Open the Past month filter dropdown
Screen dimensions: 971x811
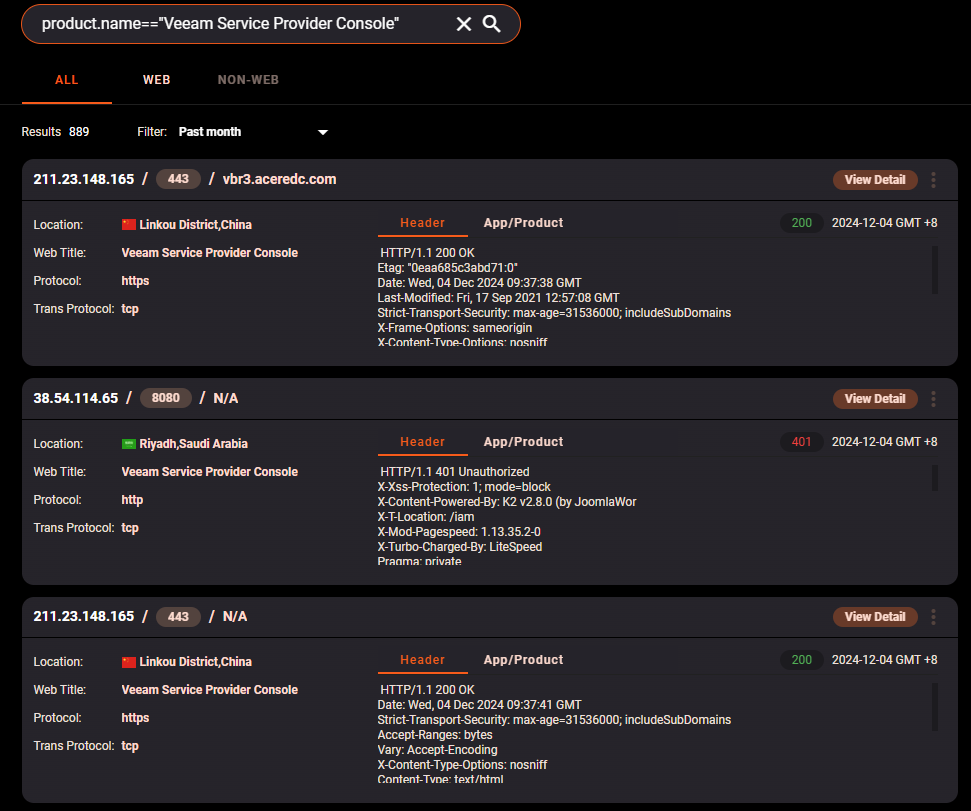click(x=210, y=131)
